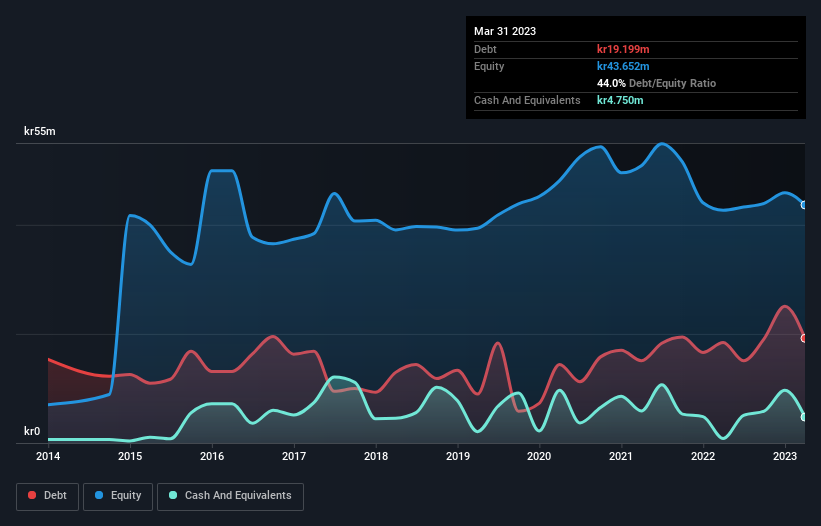Click the red Debt endpoint marker
821x526 pixels.
point(804,339)
